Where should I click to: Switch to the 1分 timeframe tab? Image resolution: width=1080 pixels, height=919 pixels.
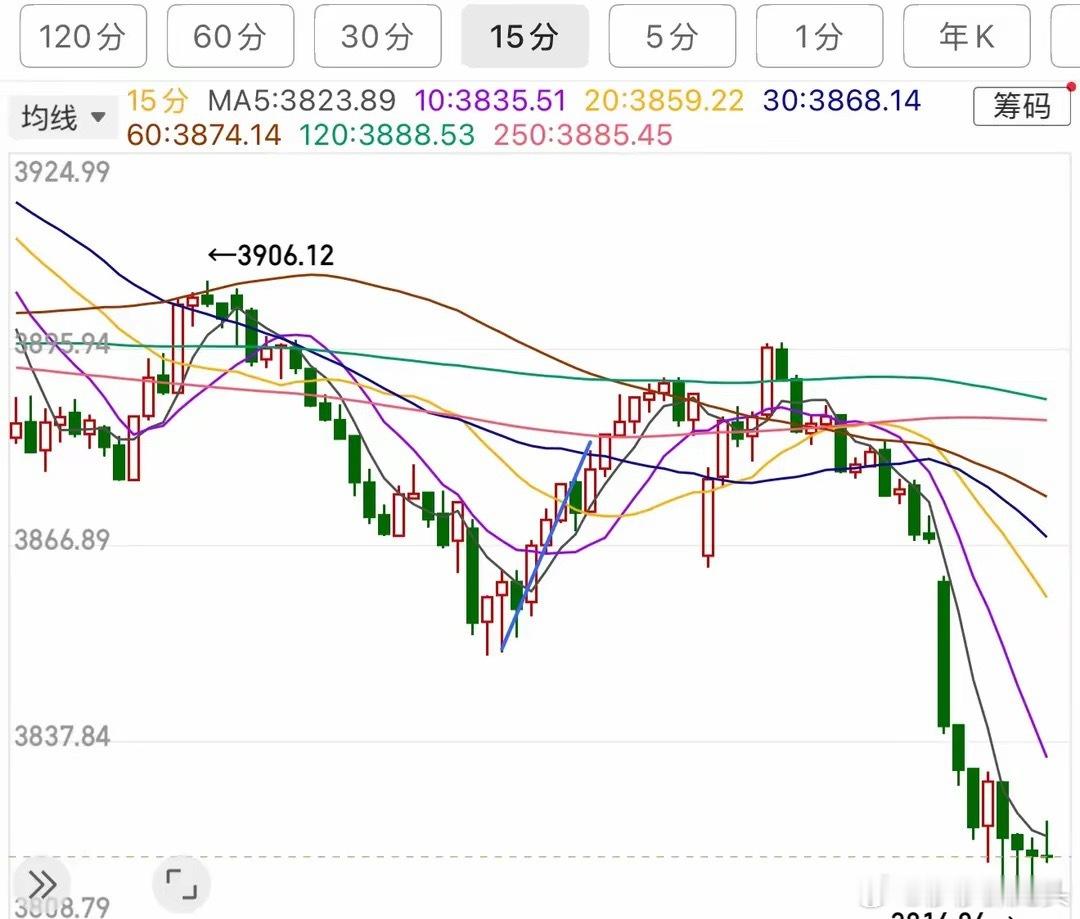820,37
